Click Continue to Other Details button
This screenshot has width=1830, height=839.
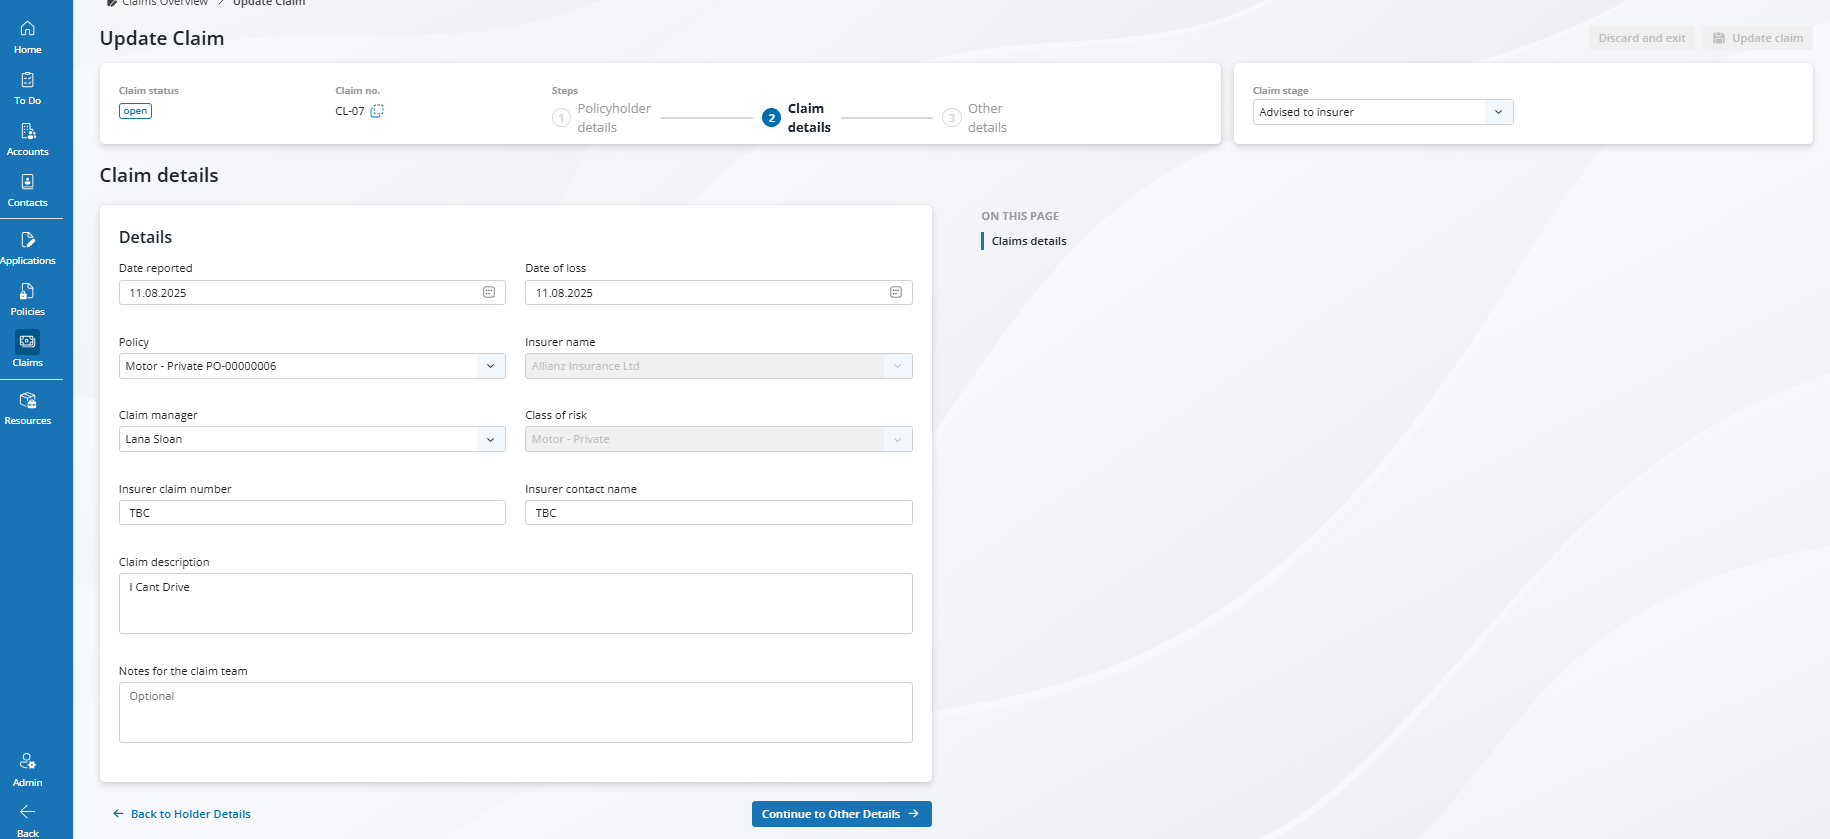(841, 814)
